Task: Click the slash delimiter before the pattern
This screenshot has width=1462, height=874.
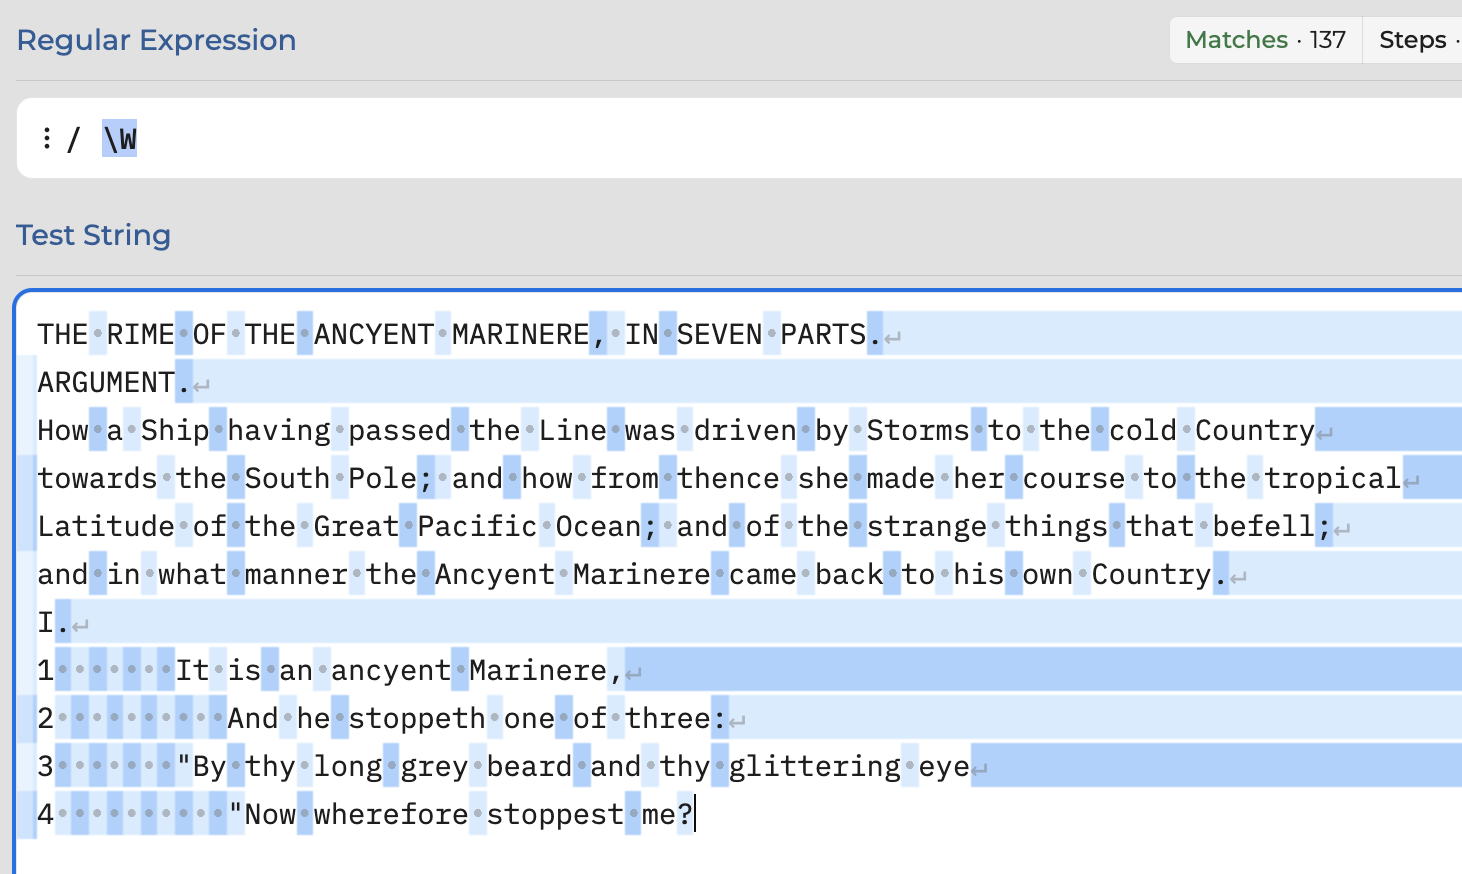Action: pos(73,139)
